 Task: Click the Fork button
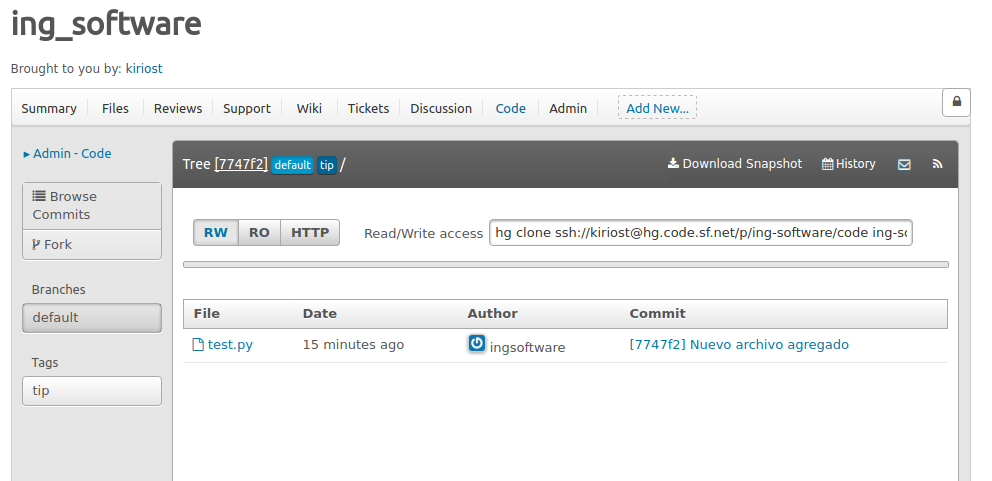click(92, 244)
